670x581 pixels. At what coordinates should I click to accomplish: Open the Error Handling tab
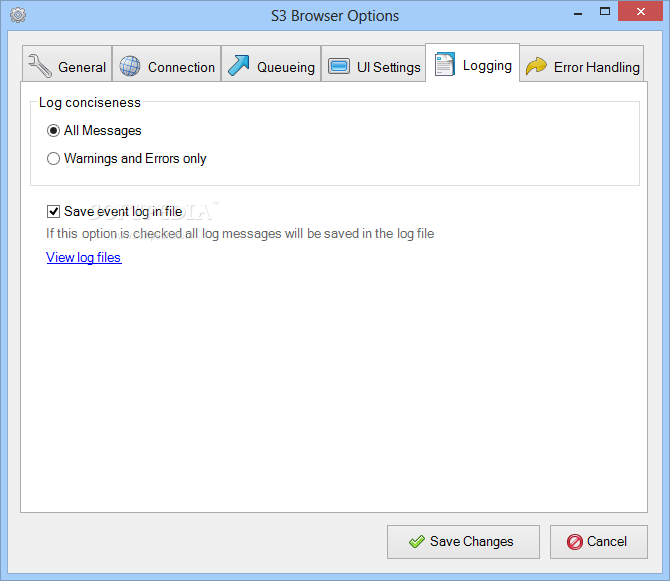582,64
